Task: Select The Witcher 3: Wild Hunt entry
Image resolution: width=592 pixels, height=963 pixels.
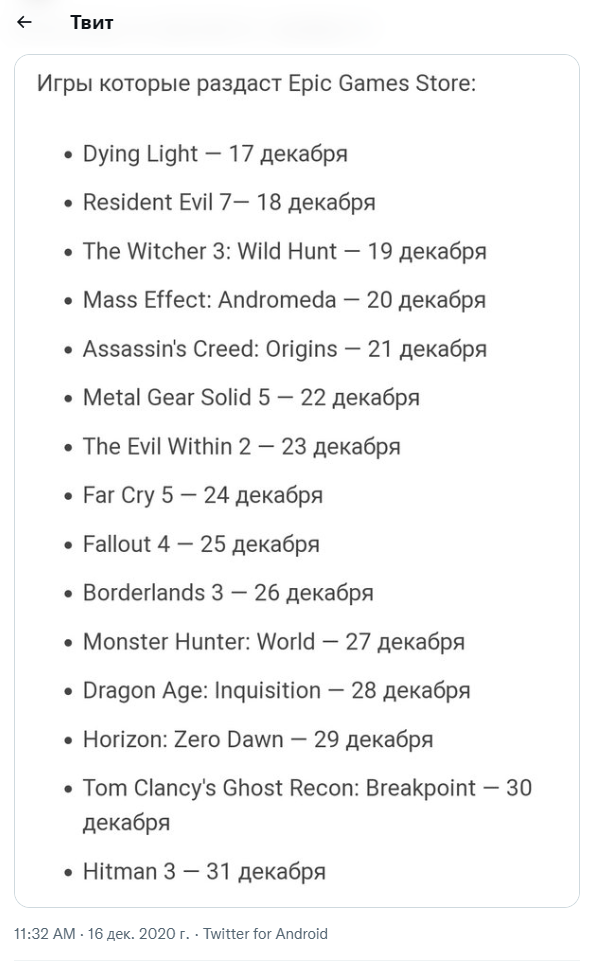Action: pos(285,251)
